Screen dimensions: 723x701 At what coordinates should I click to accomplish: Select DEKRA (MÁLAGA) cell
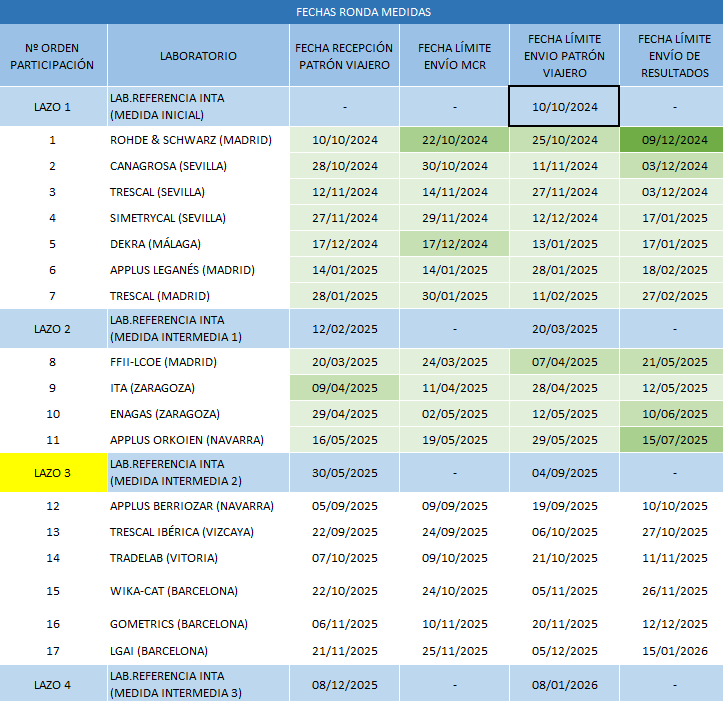pyautogui.click(x=198, y=244)
